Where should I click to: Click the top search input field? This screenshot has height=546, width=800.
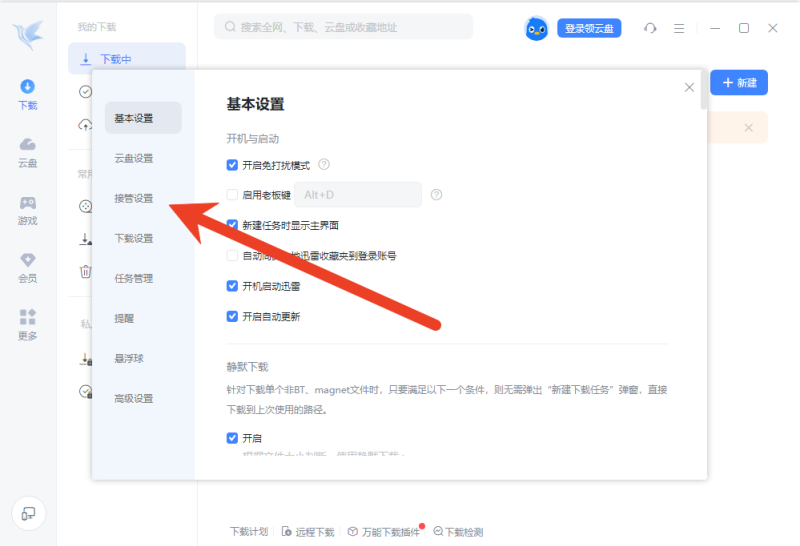343,27
